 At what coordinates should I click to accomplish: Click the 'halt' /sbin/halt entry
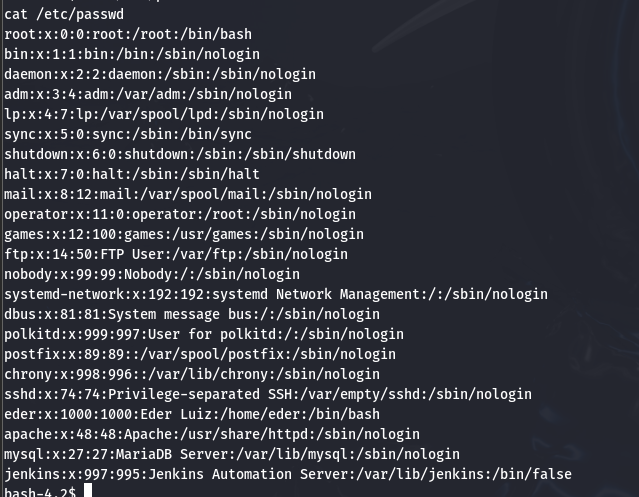pos(132,174)
